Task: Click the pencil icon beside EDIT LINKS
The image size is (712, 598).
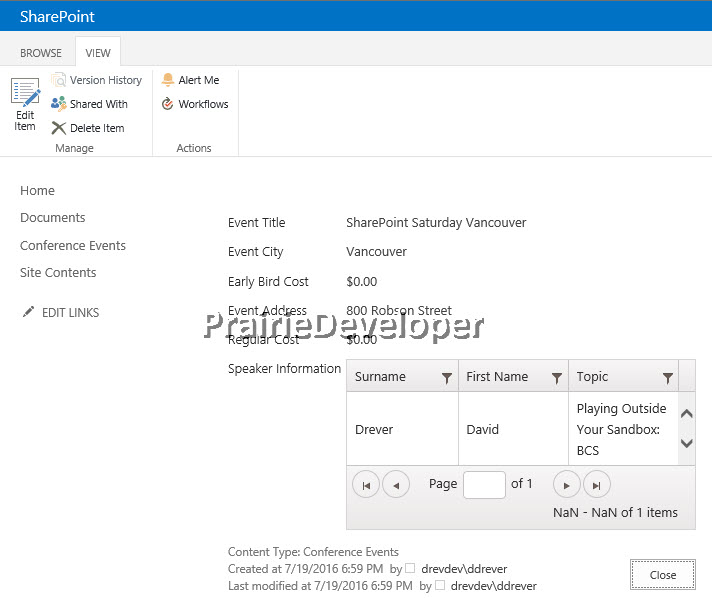Action: click(28, 312)
